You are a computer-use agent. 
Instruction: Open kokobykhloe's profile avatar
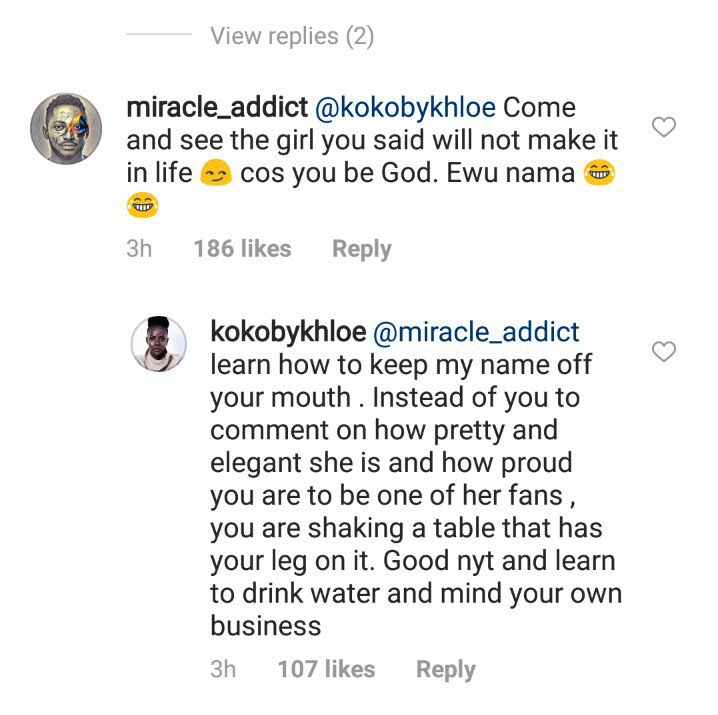tap(159, 344)
